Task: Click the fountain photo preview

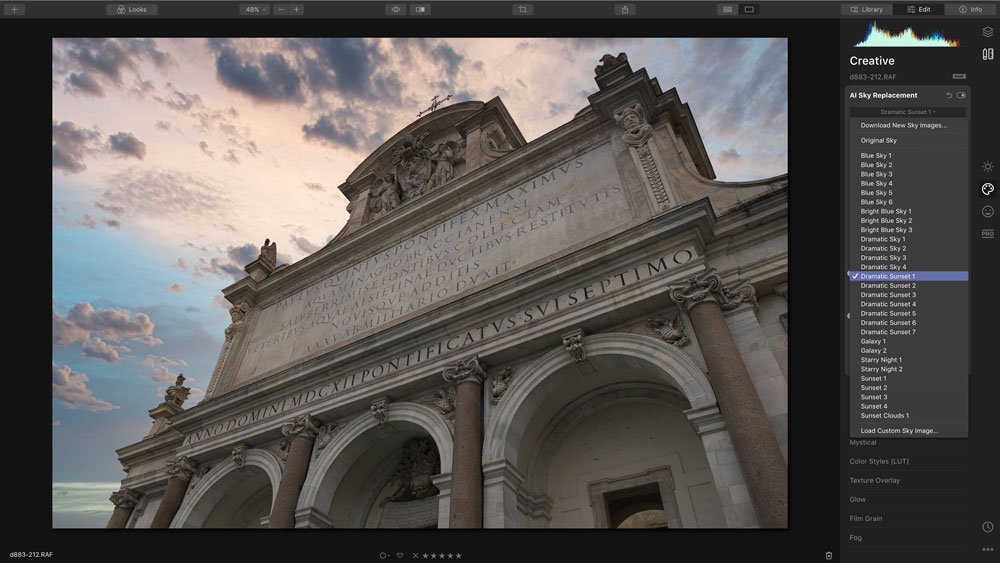Action: pyautogui.click(x=420, y=282)
